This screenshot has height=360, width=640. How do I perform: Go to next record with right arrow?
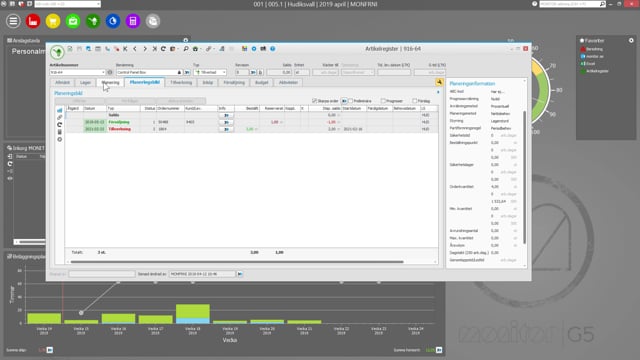coord(144,49)
